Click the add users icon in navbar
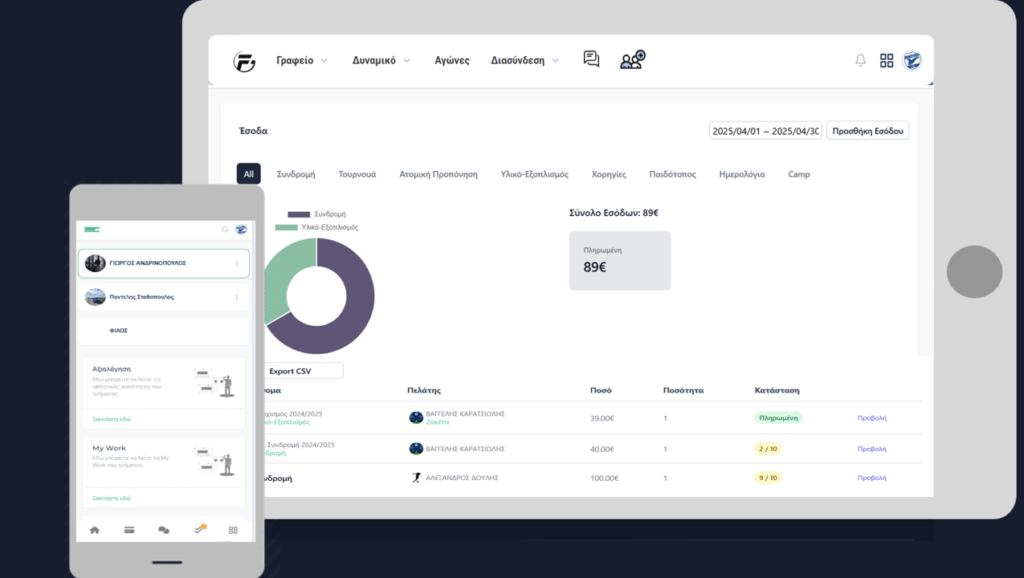The image size is (1024, 578). click(632, 60)
